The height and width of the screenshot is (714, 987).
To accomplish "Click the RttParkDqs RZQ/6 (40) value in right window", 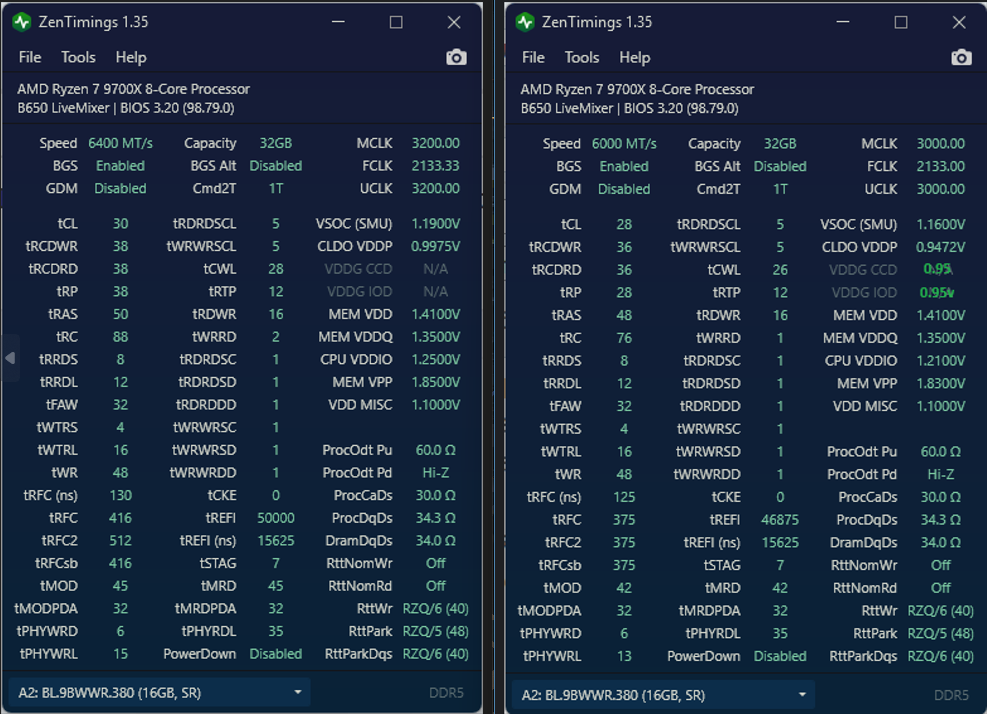I will click(x=940, y=656).
